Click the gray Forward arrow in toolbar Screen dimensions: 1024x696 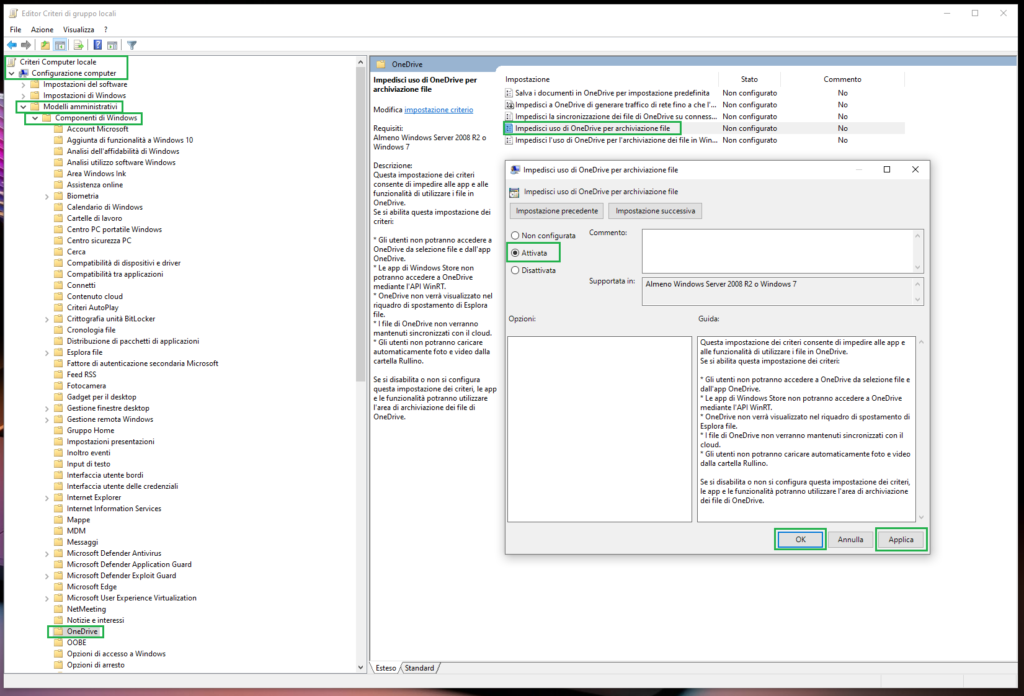(x=26, y=45)
